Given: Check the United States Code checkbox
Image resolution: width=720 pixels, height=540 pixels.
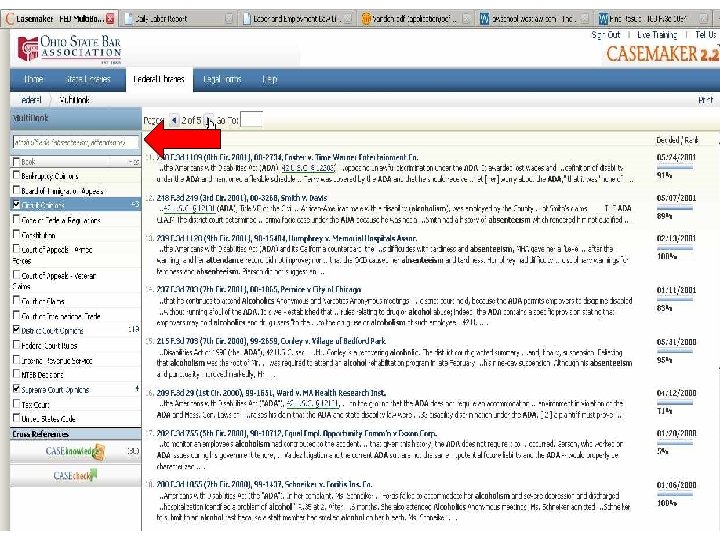Looking at the screenshot, I should click(x=17, y=418).
